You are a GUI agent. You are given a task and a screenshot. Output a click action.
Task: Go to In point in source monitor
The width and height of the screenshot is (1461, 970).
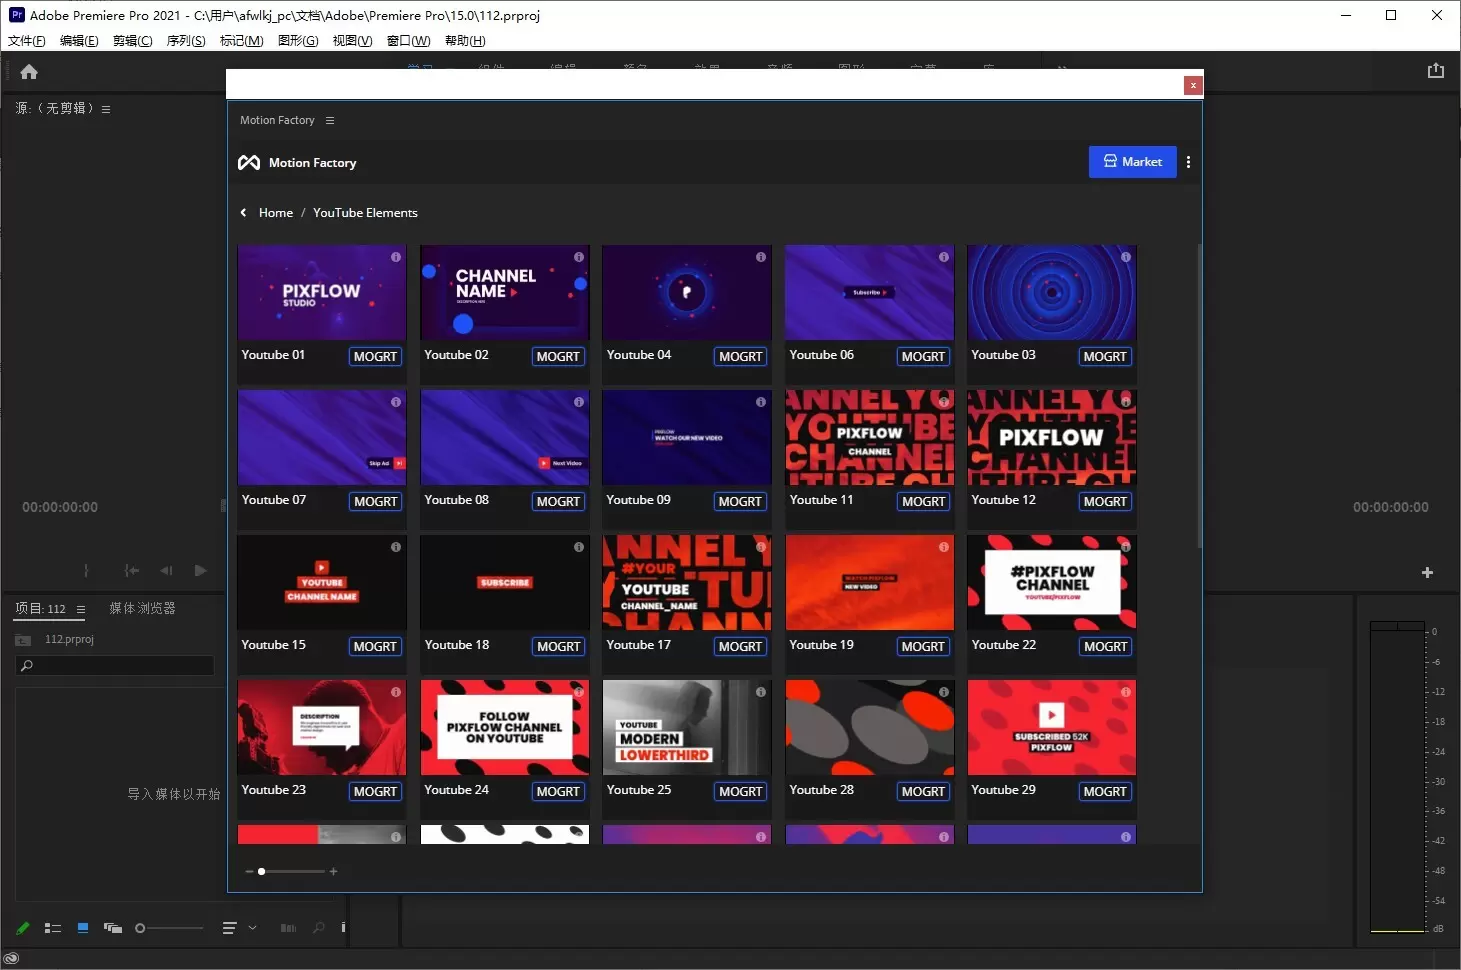[131, 570]
